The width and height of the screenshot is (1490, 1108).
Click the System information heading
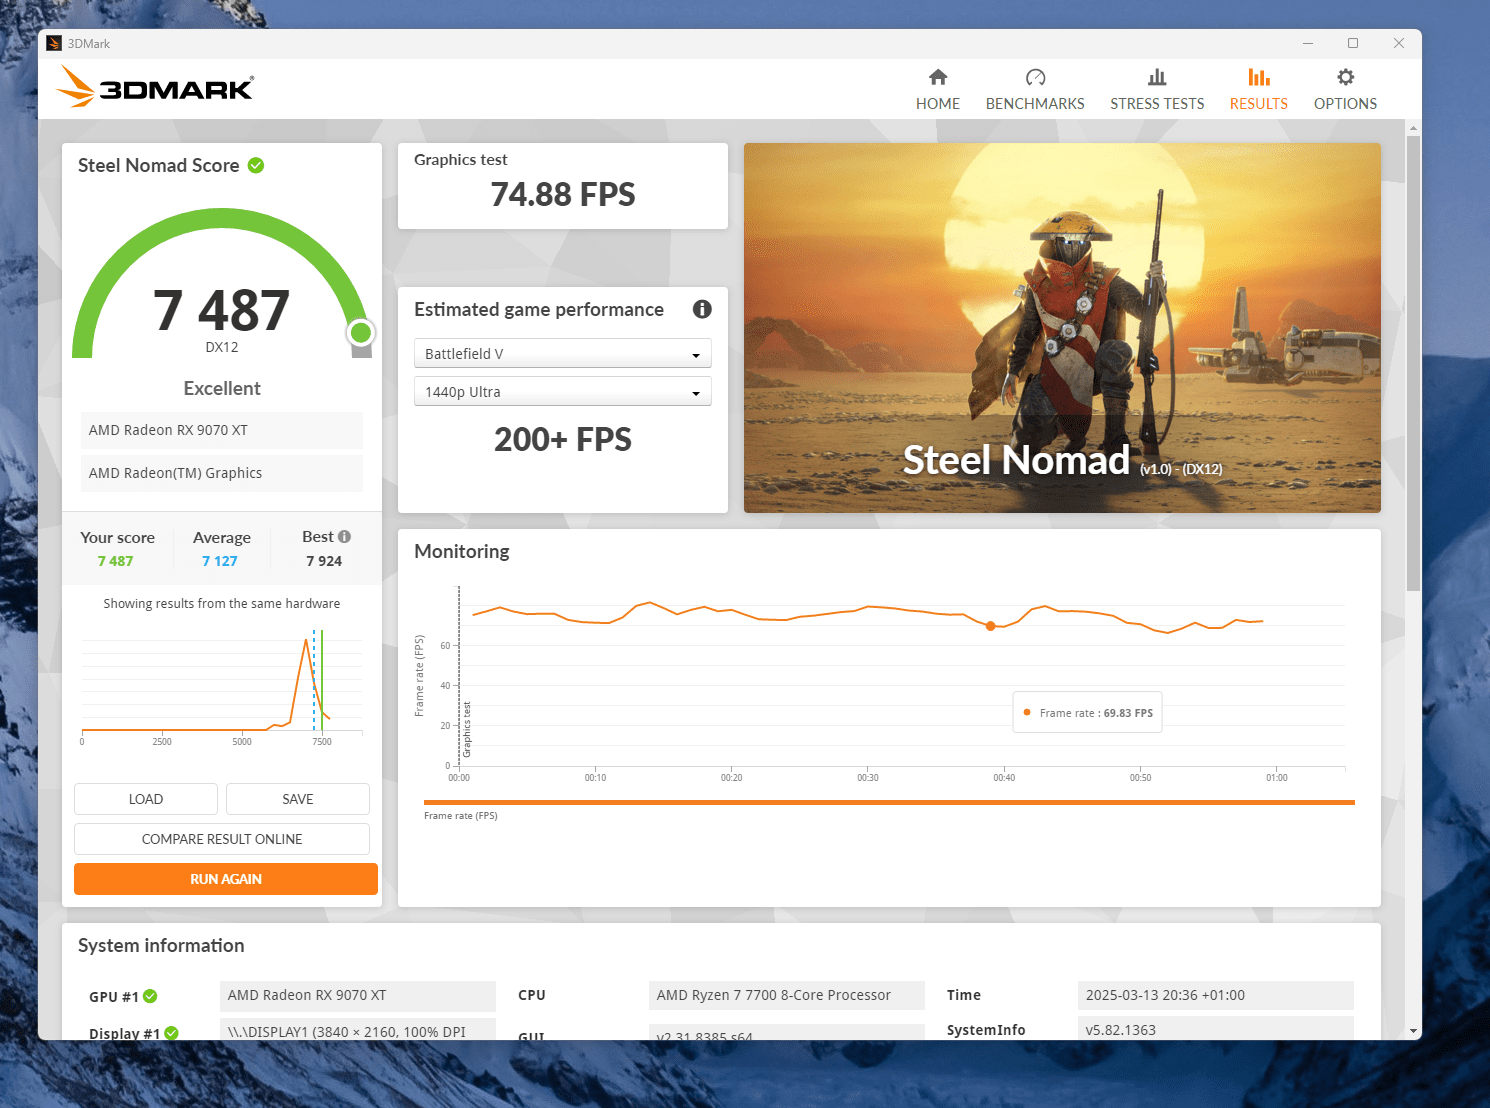coord(161,945)
